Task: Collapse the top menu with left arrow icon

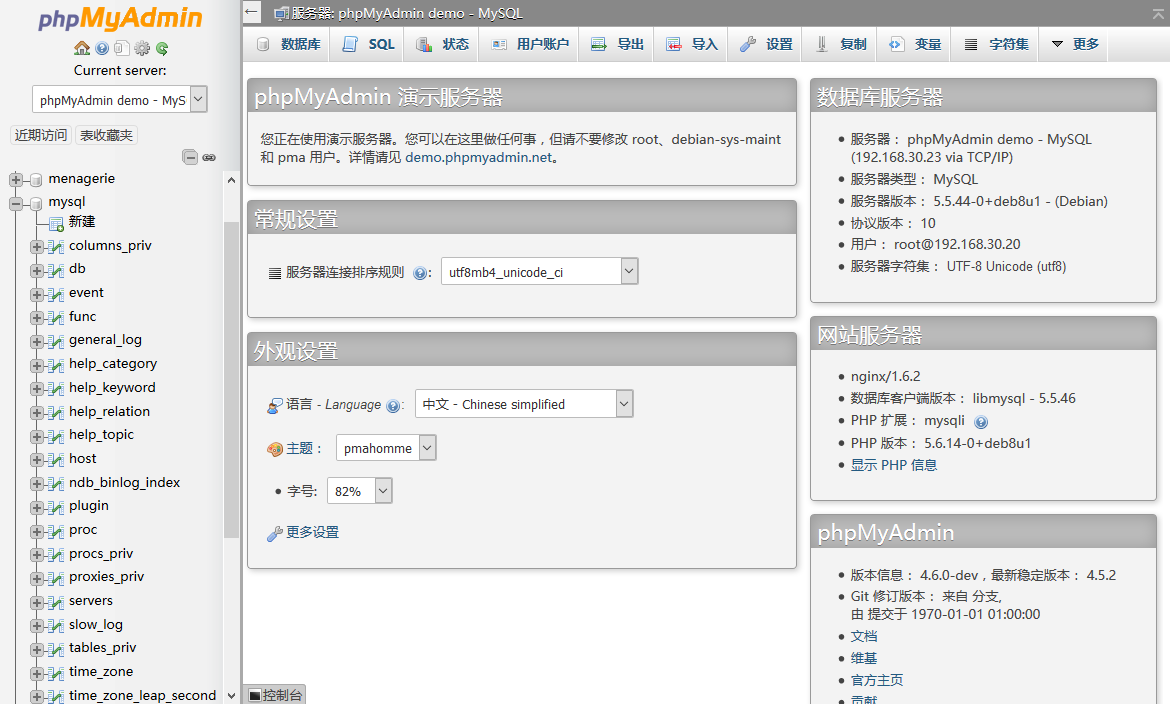Action: tap(253, 13)
